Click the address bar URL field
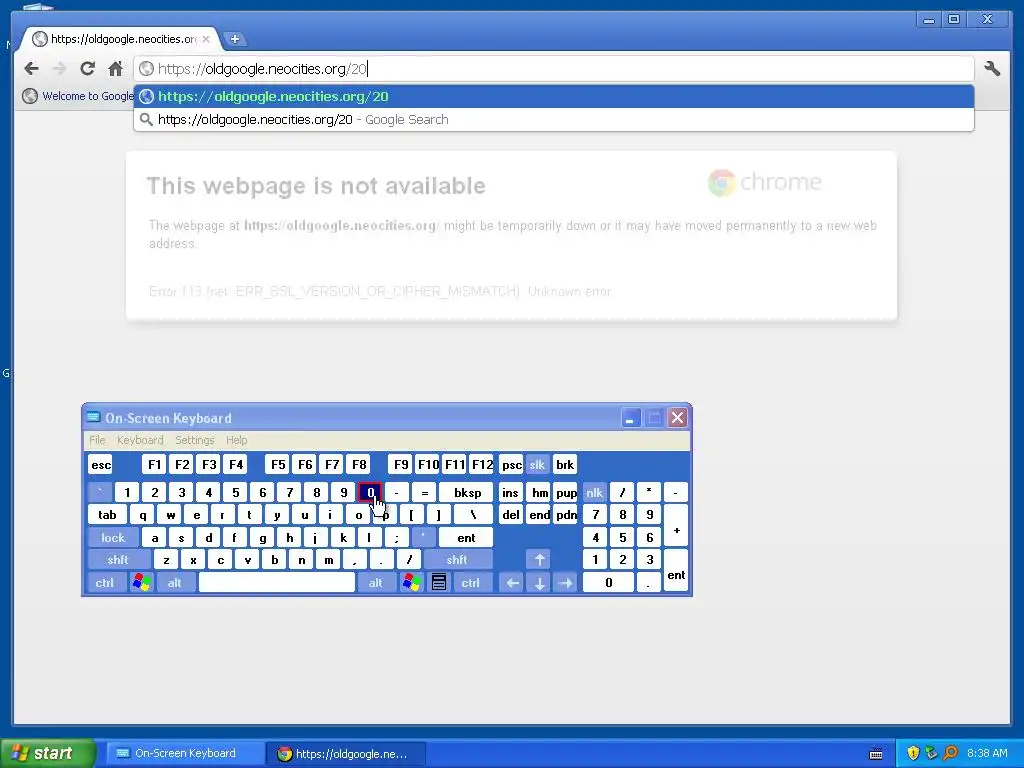The image size is (1024, 768). pos(554,69)
